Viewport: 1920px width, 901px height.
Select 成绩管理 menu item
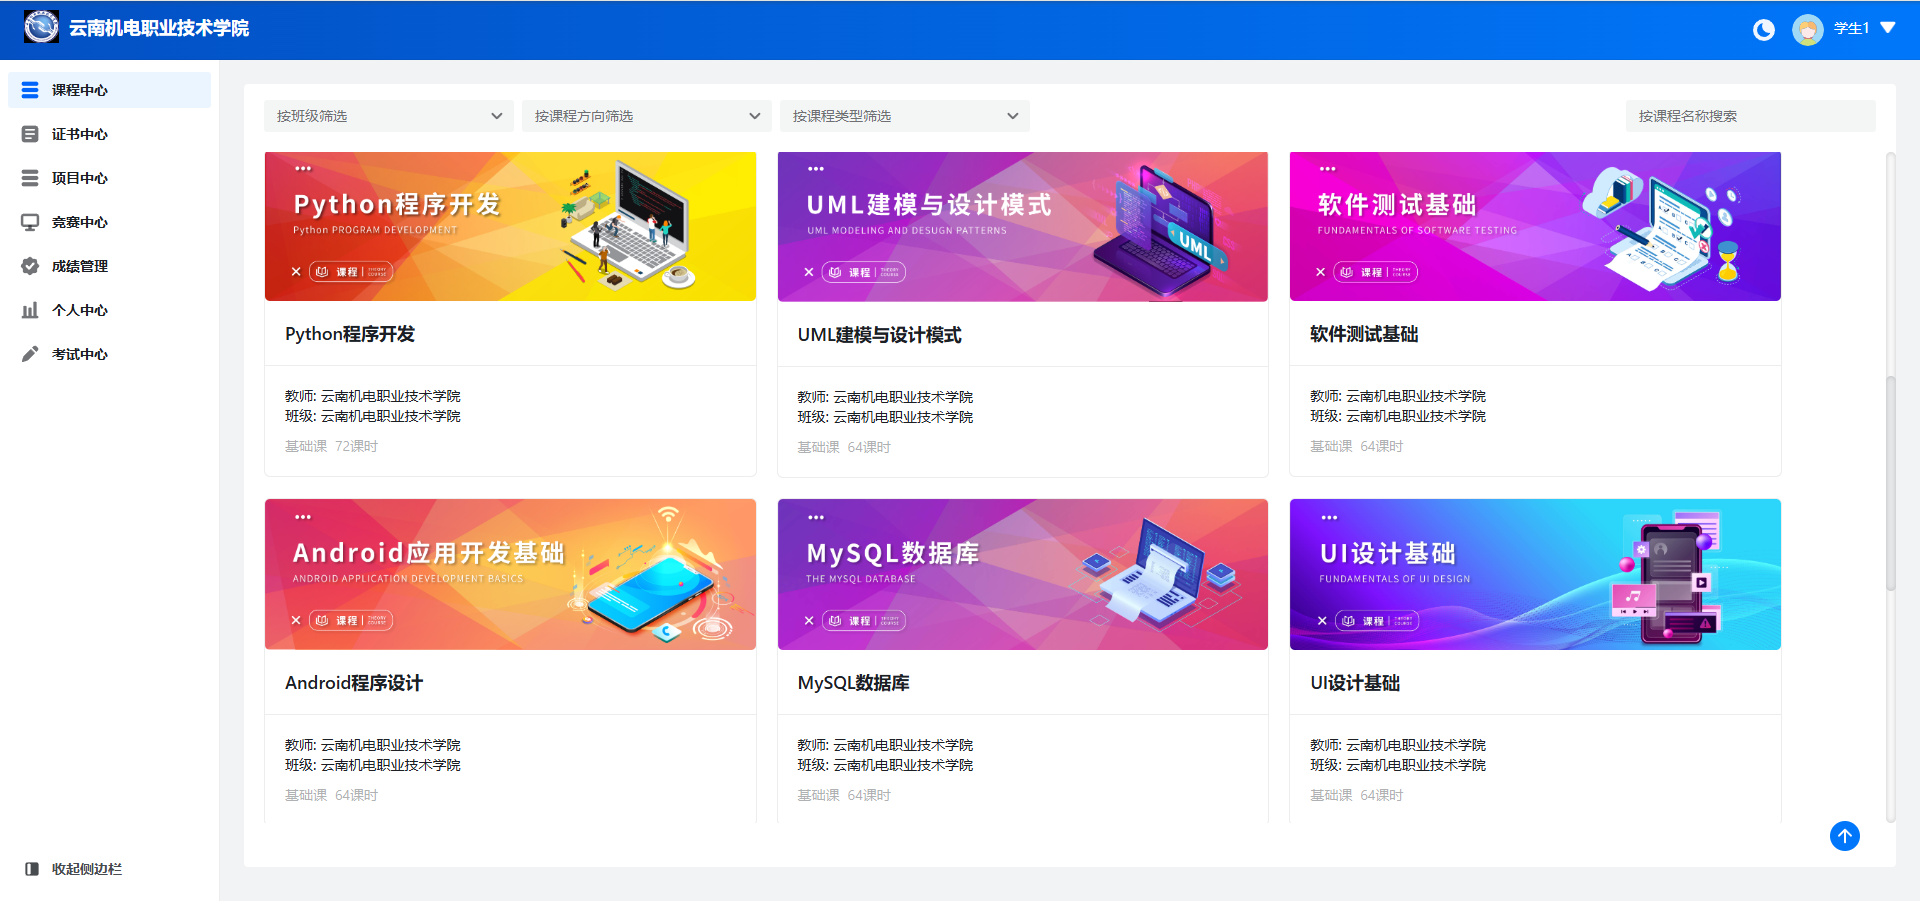pos(110,266)
